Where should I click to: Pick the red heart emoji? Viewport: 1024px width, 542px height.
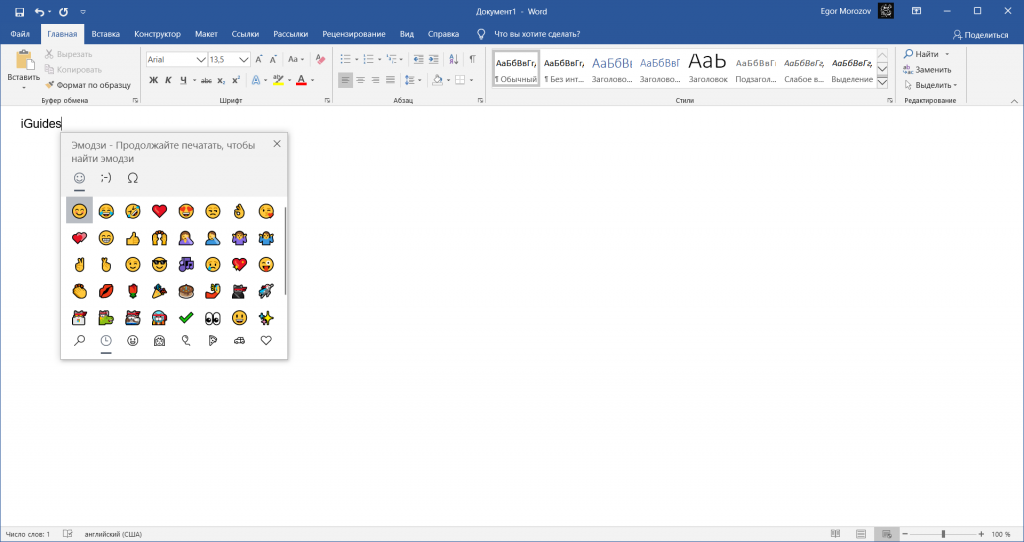coord(159,211)
